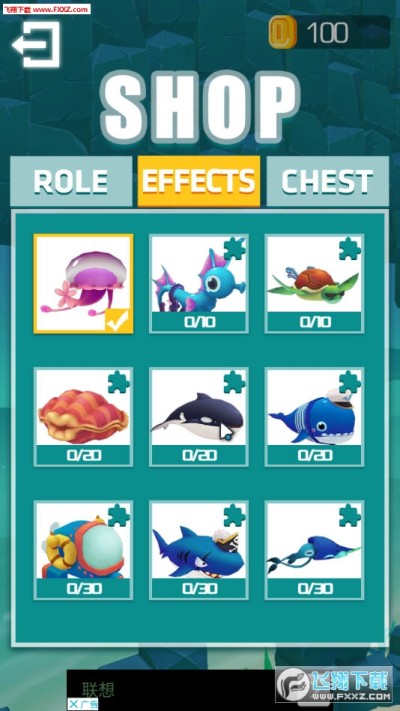Click the exit back arrow icon
This screenshot has height=711, width=400.
coord(36,44)
